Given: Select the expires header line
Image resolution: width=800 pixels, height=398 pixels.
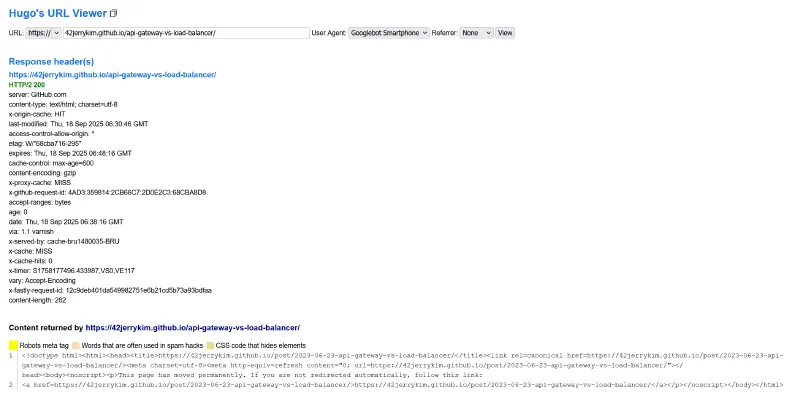Looking at the screenshot, I should coord(70,153).
